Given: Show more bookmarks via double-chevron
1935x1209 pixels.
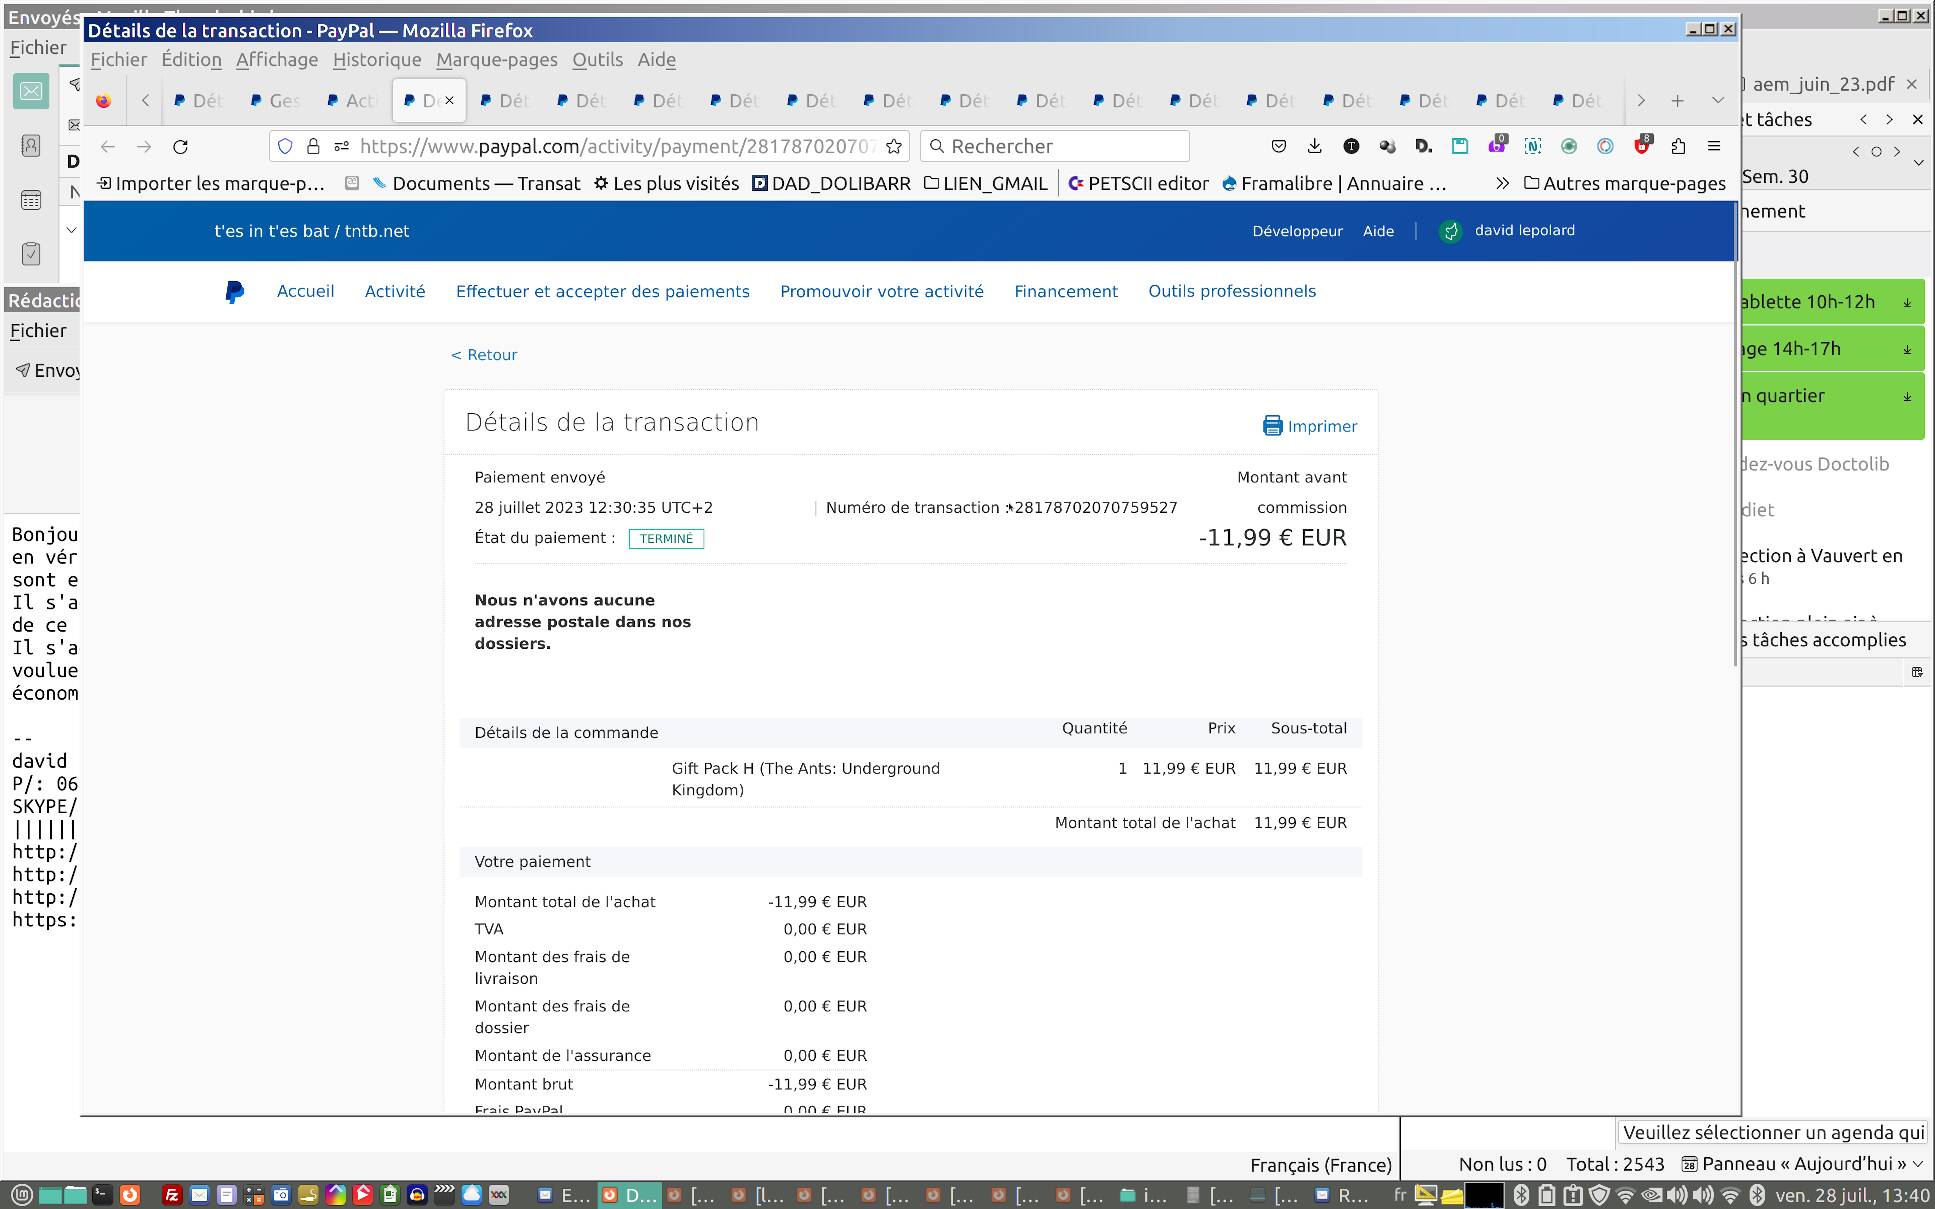Looking at the screenshot, I should tap(1502, 184).
